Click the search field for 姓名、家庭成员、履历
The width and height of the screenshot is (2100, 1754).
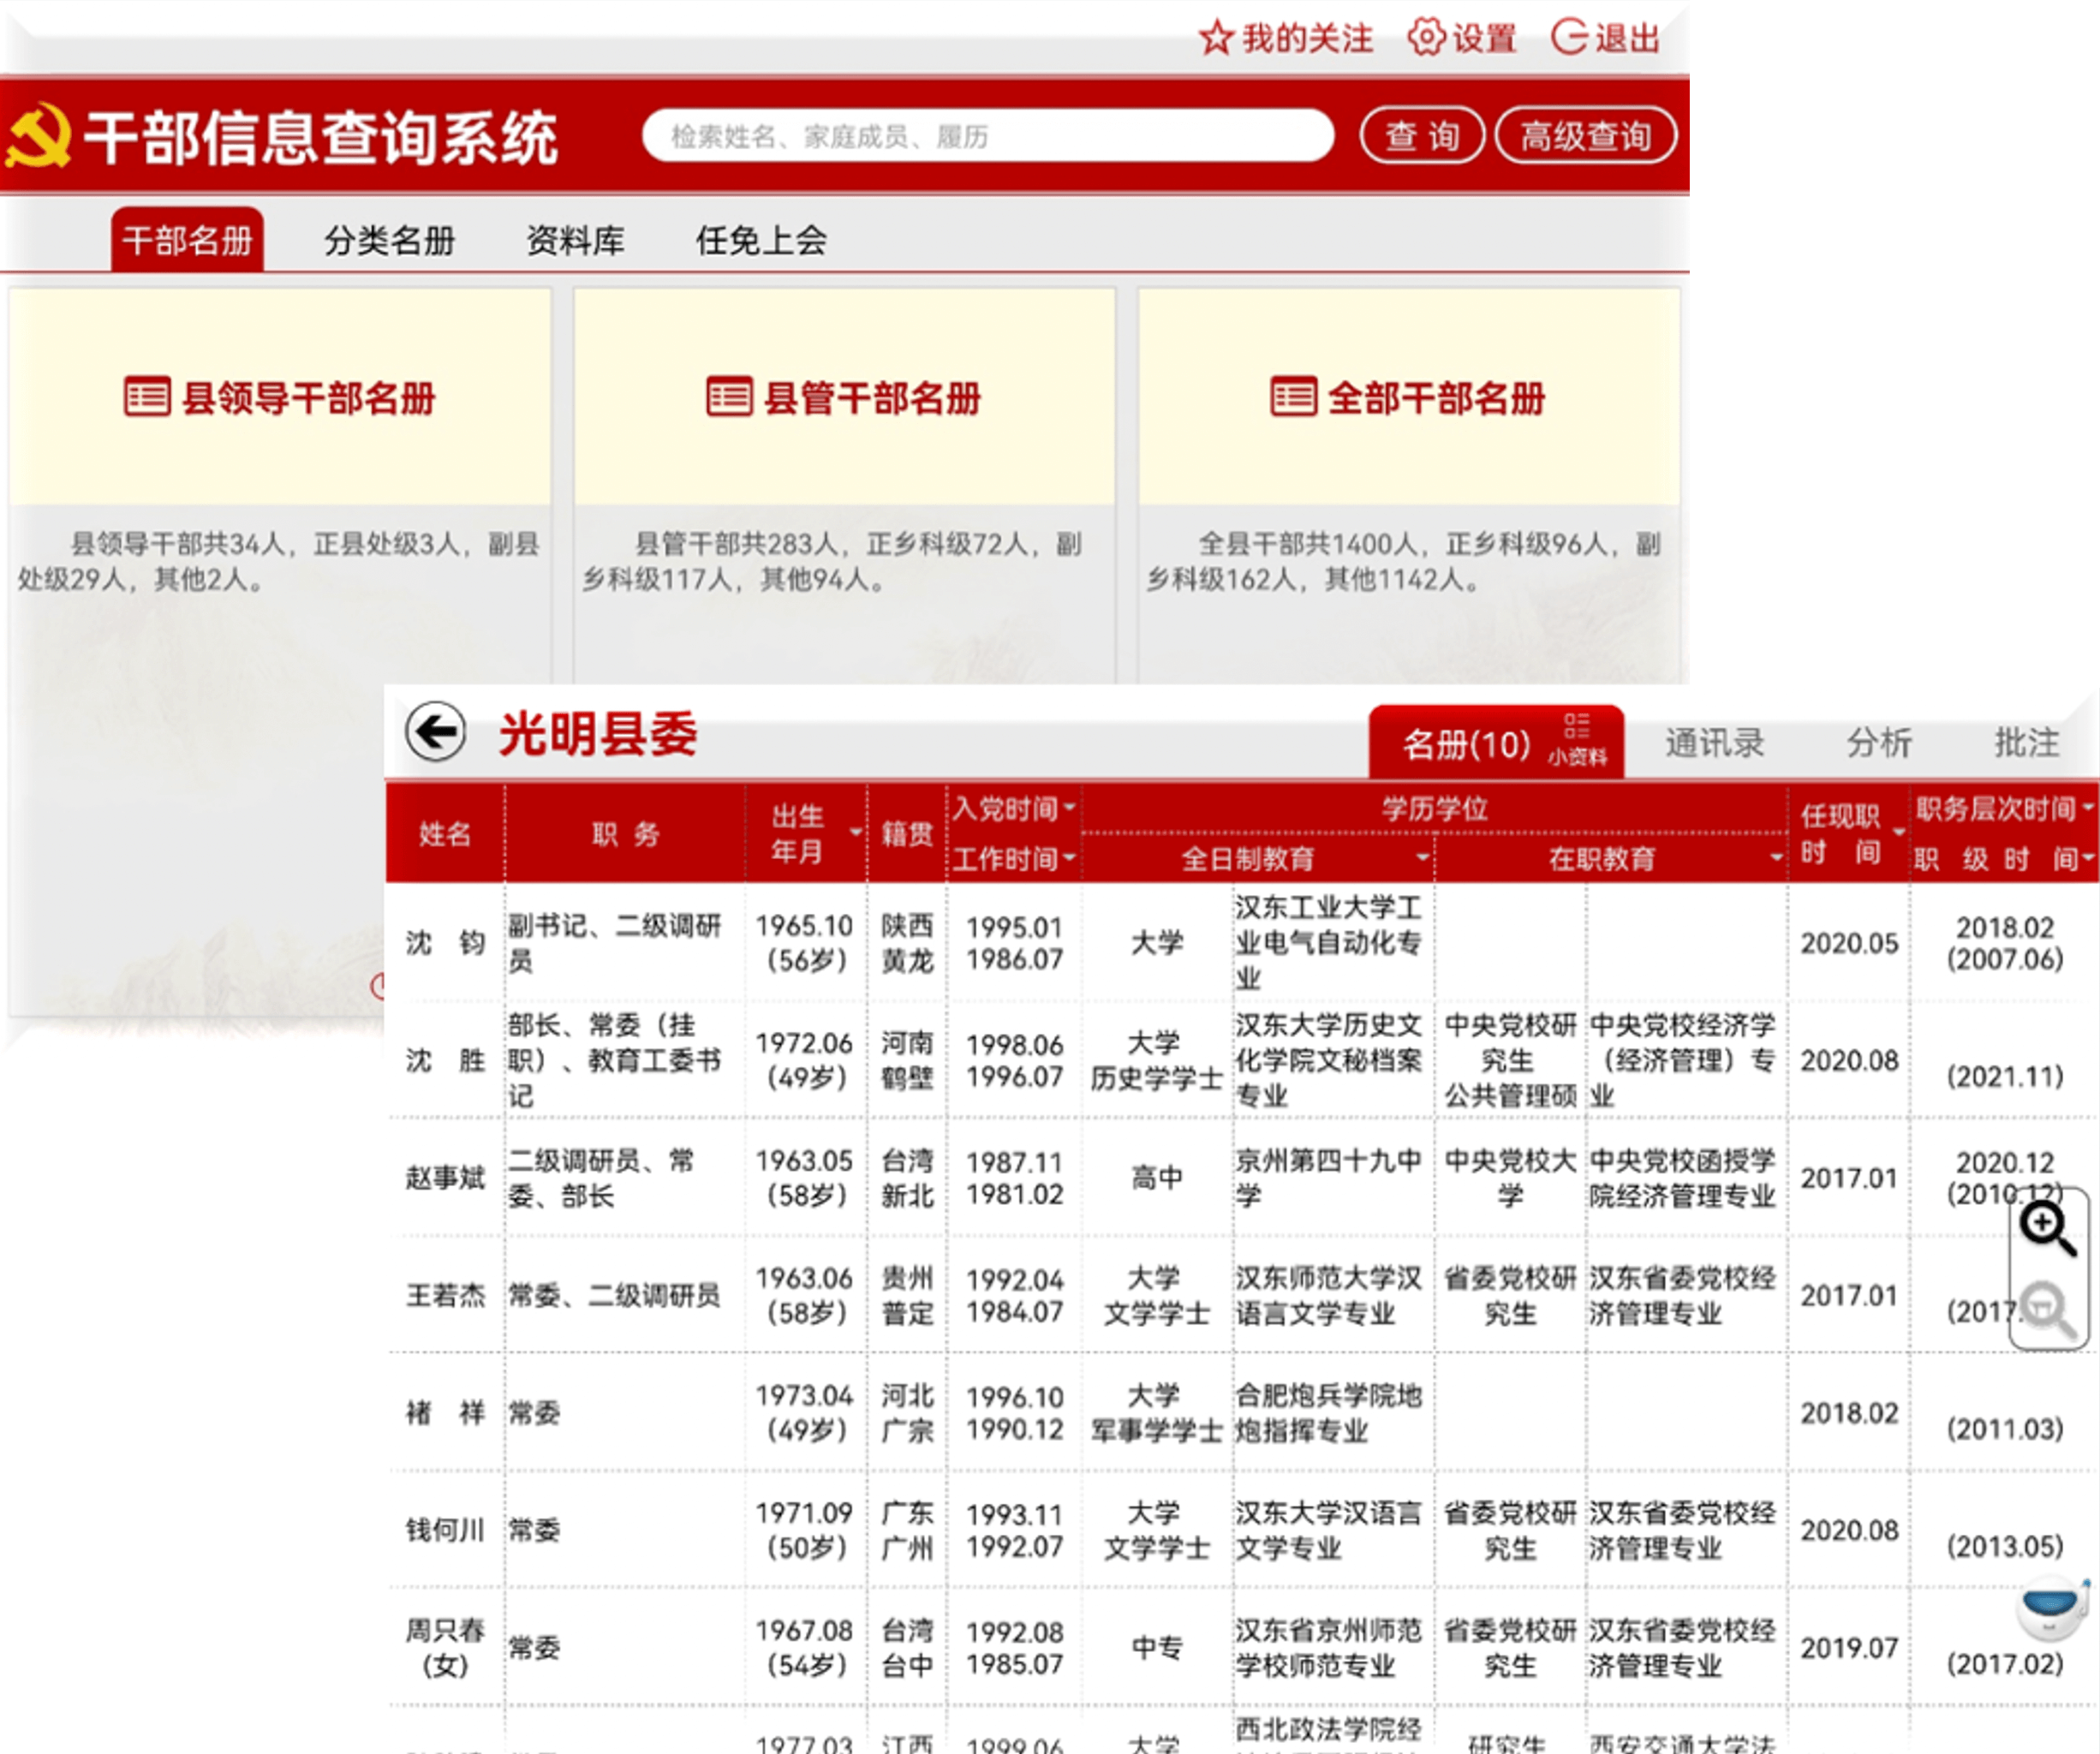pos(987,136)
